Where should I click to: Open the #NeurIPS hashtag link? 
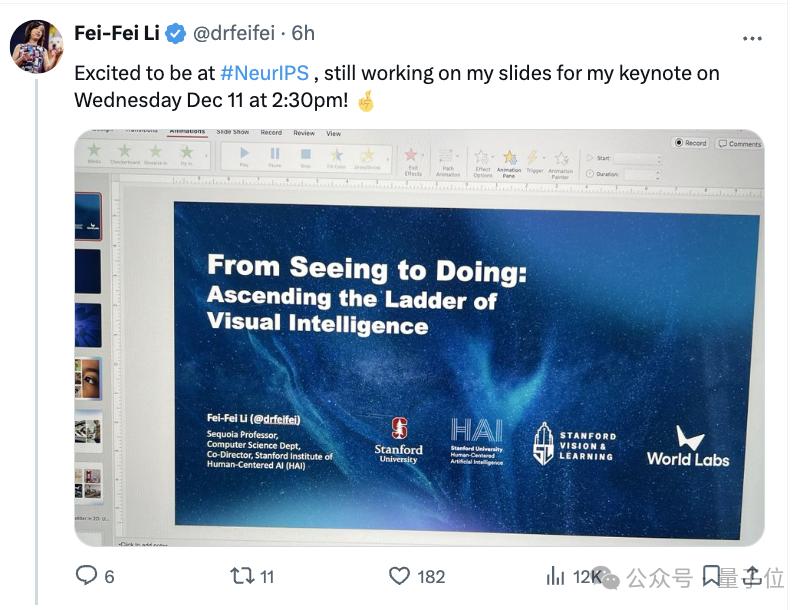264,73
